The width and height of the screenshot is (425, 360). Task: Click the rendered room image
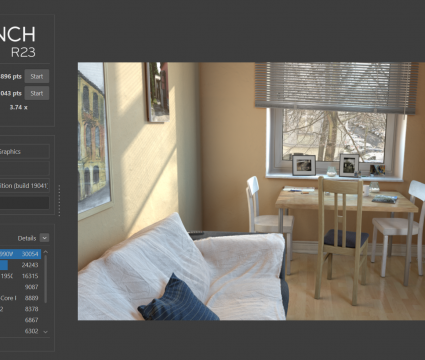(x=251, y=191)
